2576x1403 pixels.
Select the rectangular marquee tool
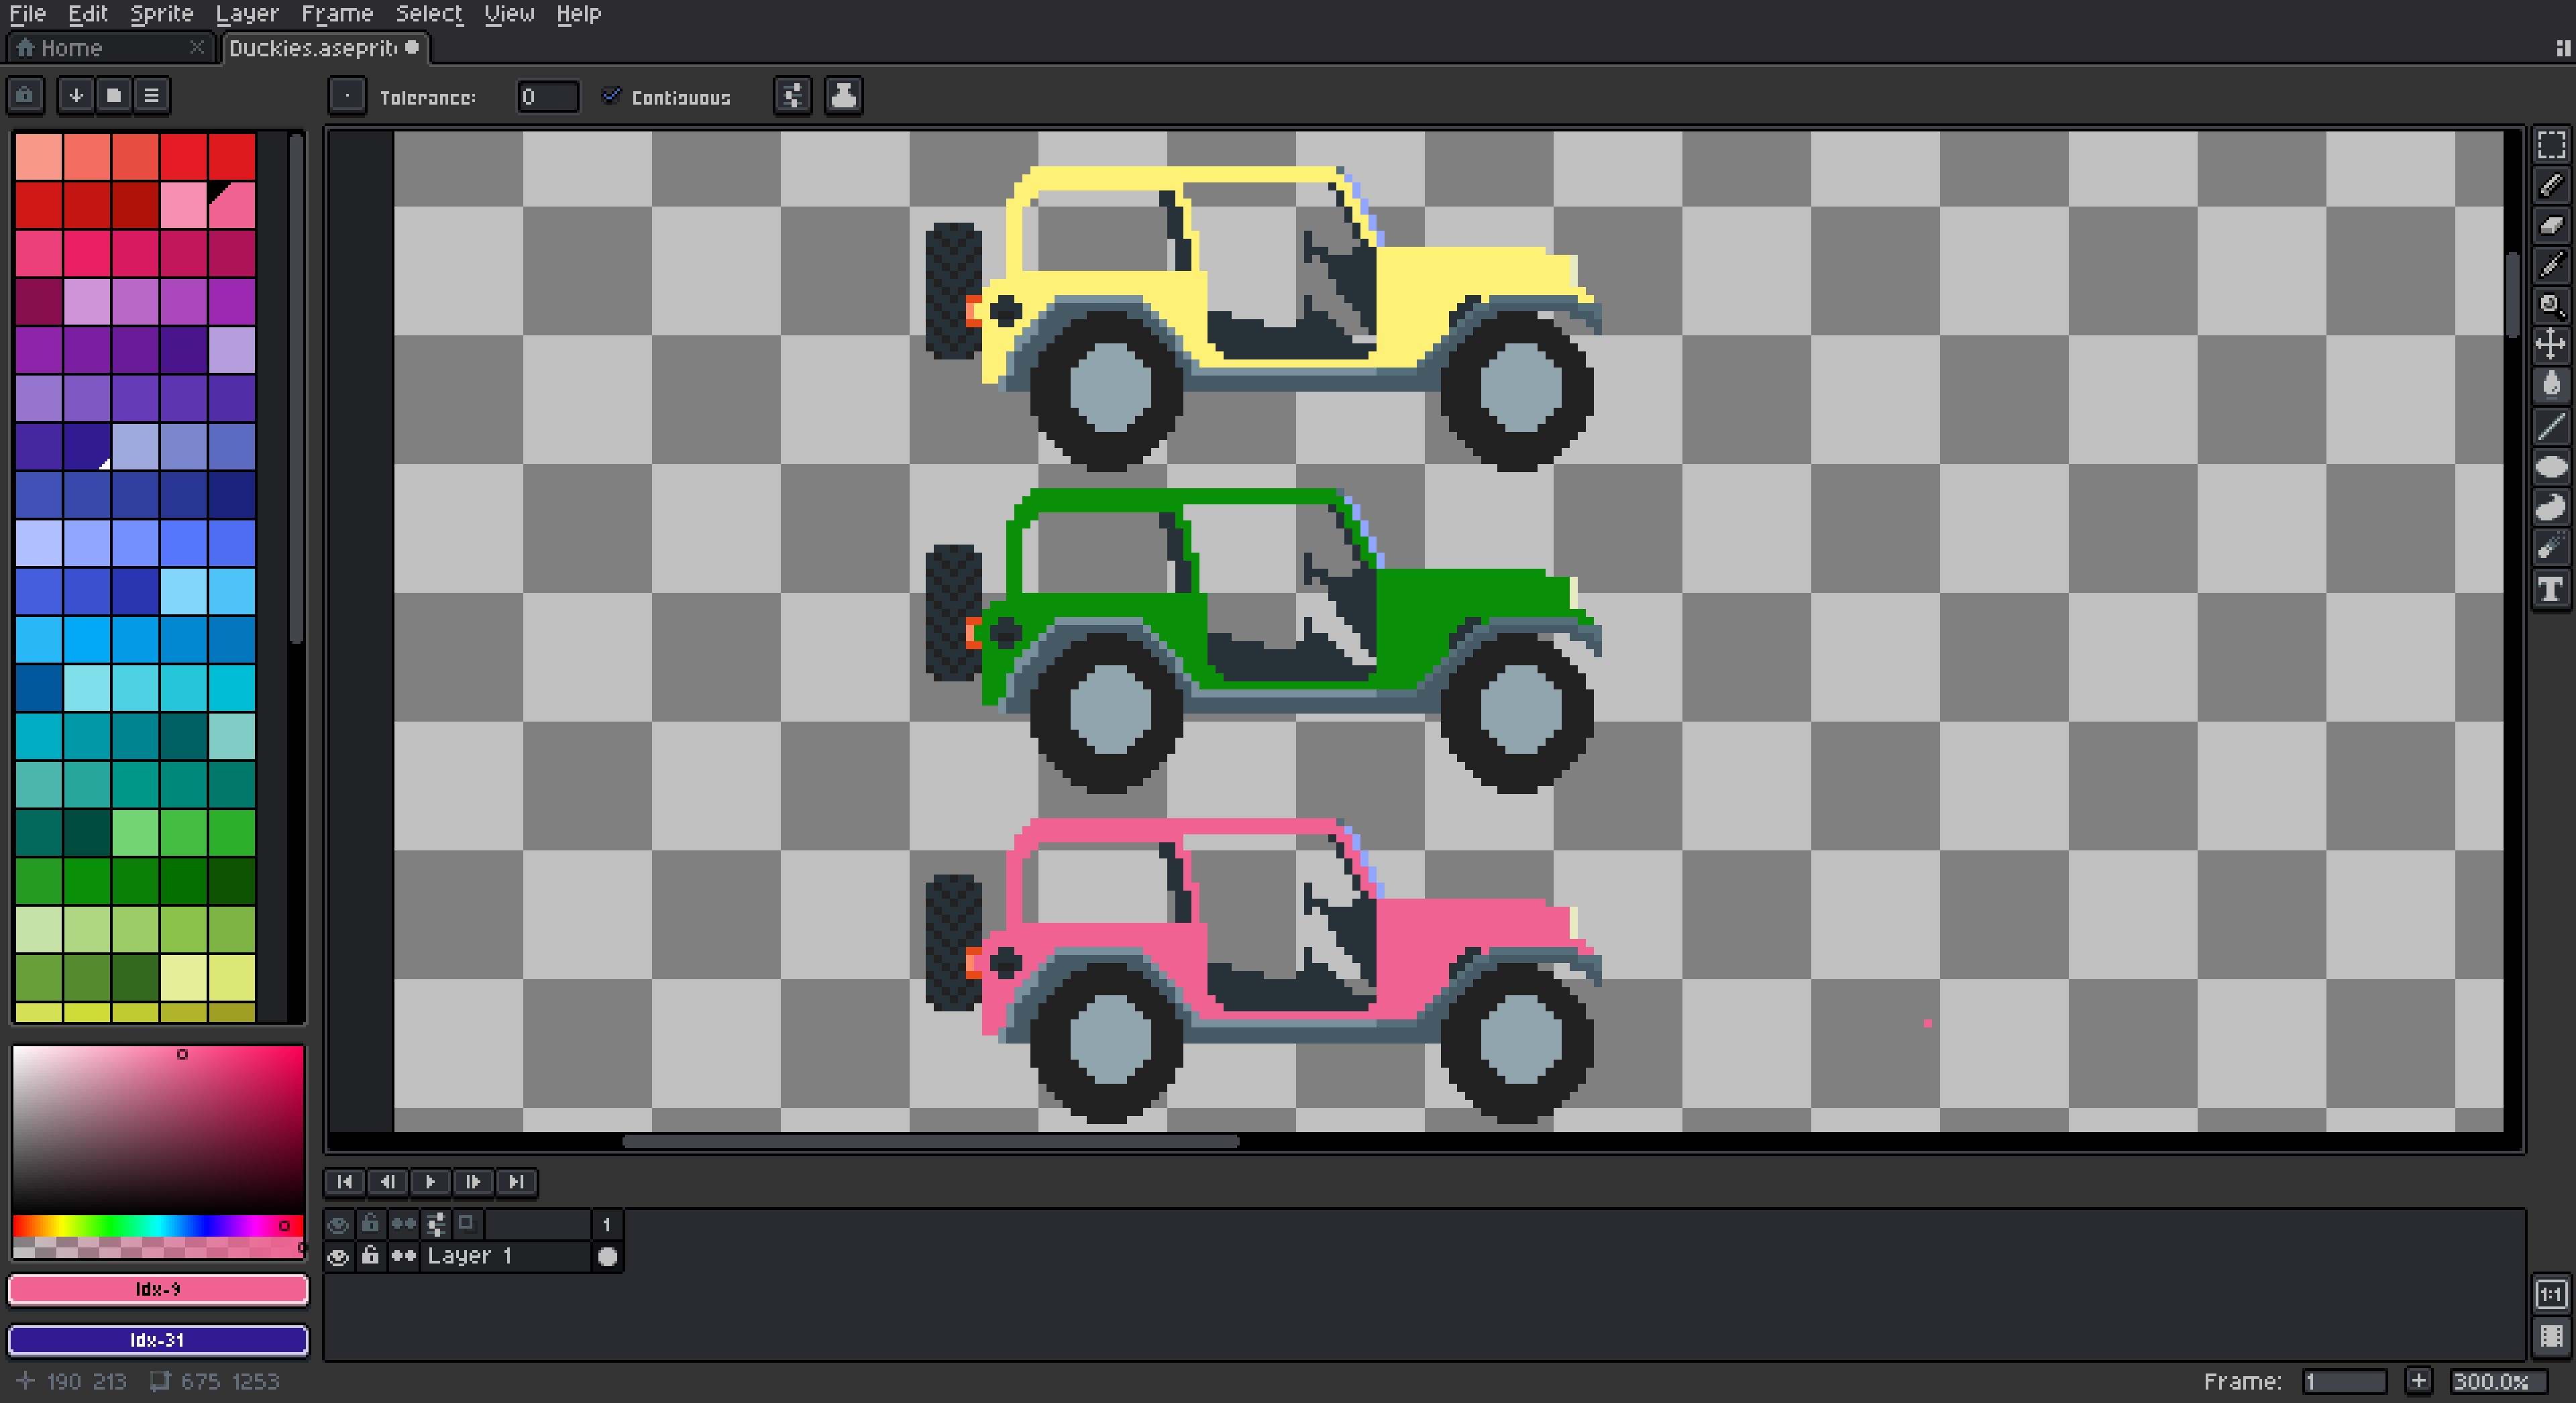(2551, 145)
